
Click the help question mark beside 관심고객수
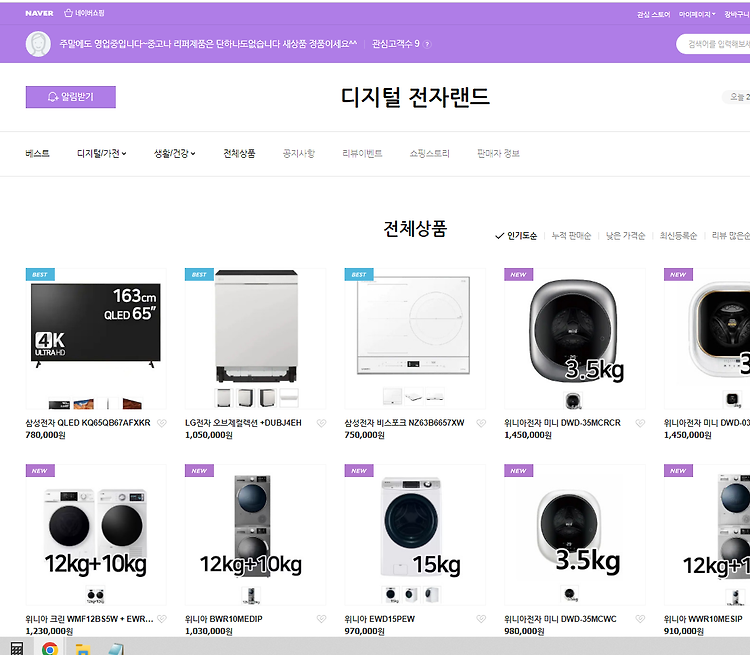pyautogui.click(x=428, y=44)
